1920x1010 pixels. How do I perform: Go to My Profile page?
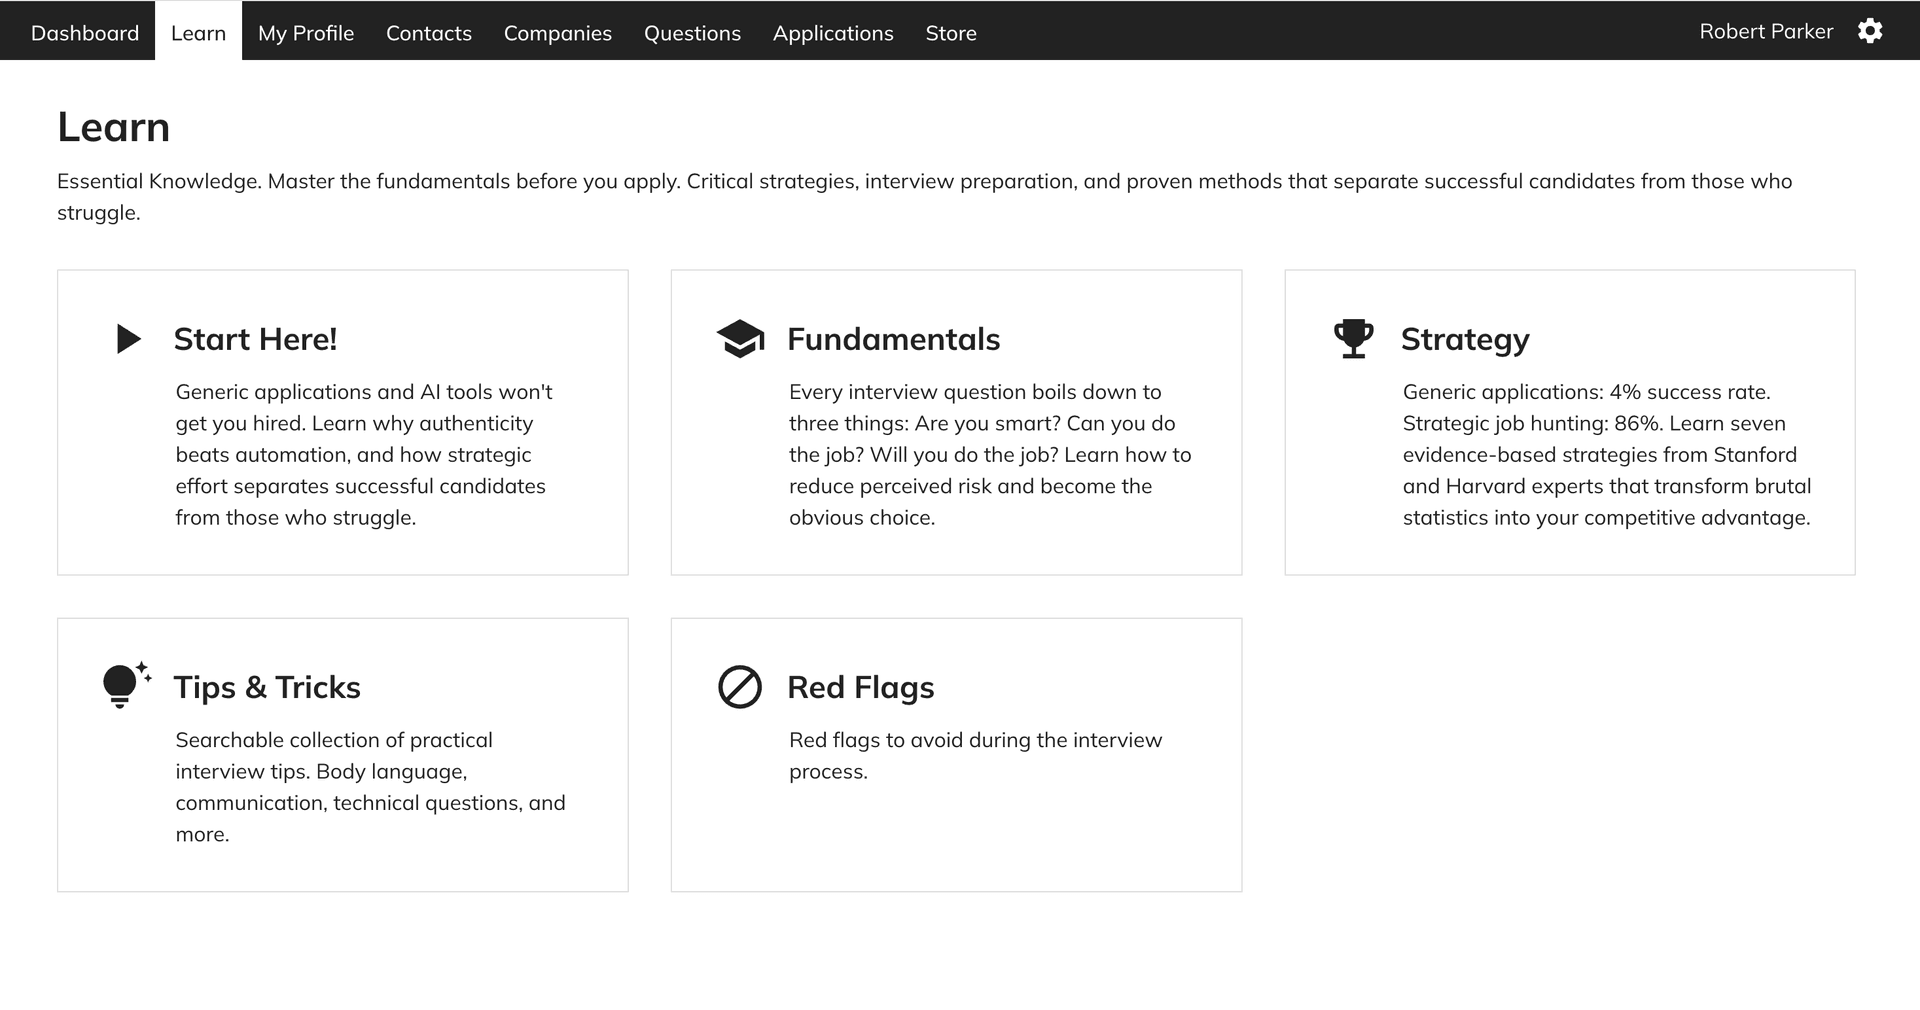pyautogui.click(x=306, y=33)
